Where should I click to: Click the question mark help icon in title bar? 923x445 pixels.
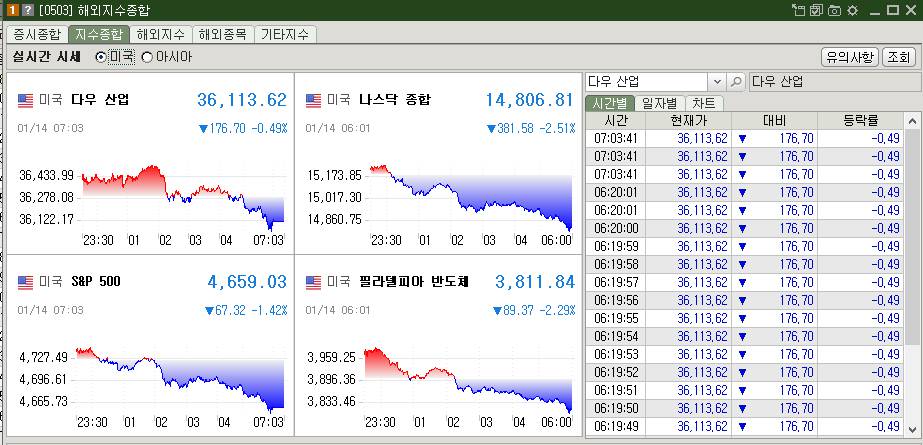pos(27,10)
